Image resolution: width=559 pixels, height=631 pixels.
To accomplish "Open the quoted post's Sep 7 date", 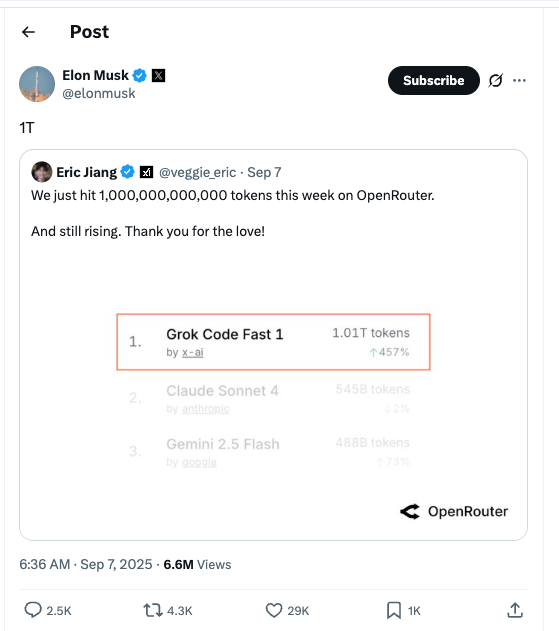I will tap(264, 172).
